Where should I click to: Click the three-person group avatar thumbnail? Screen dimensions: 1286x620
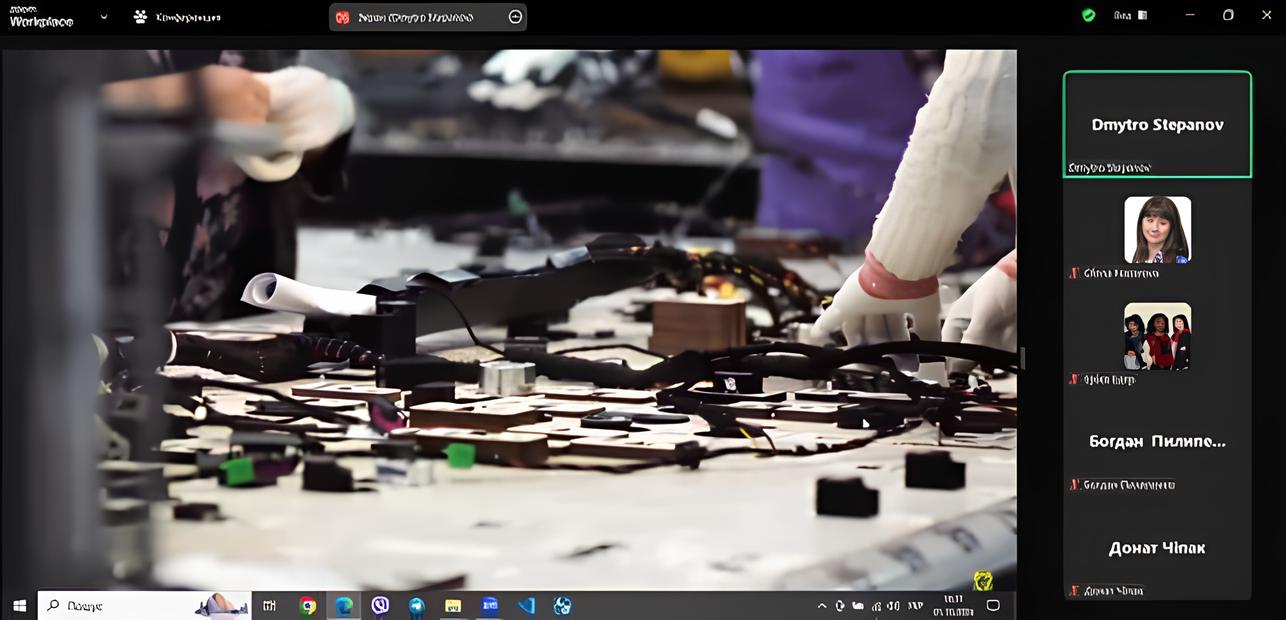click(x=1157, y=336)
